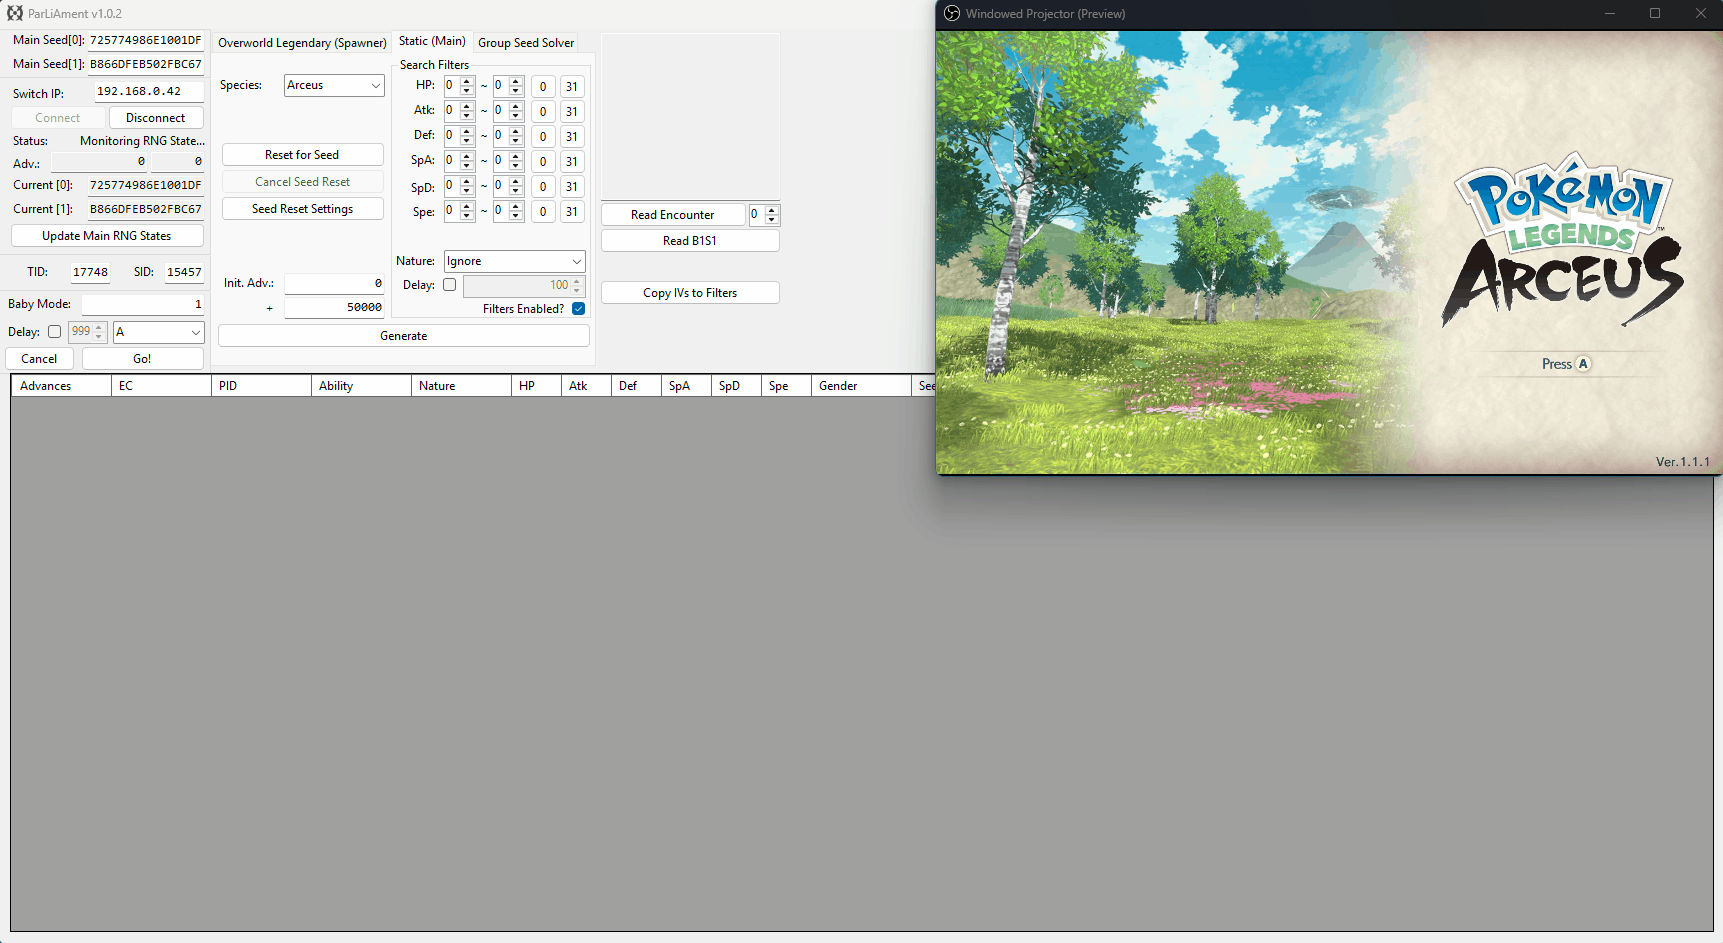Click the Switch IP input field
This screenshot has height=943, width=1723.
pos(149,92)
